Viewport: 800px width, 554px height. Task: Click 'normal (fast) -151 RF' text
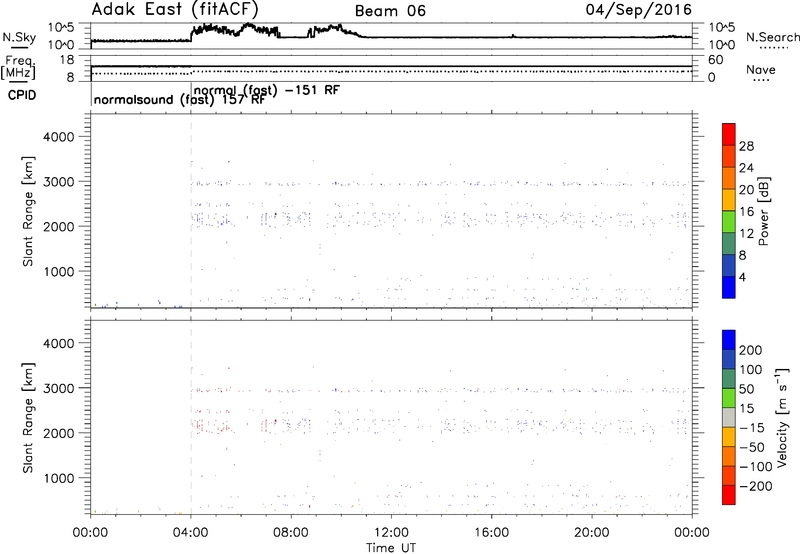click(266, 90)
